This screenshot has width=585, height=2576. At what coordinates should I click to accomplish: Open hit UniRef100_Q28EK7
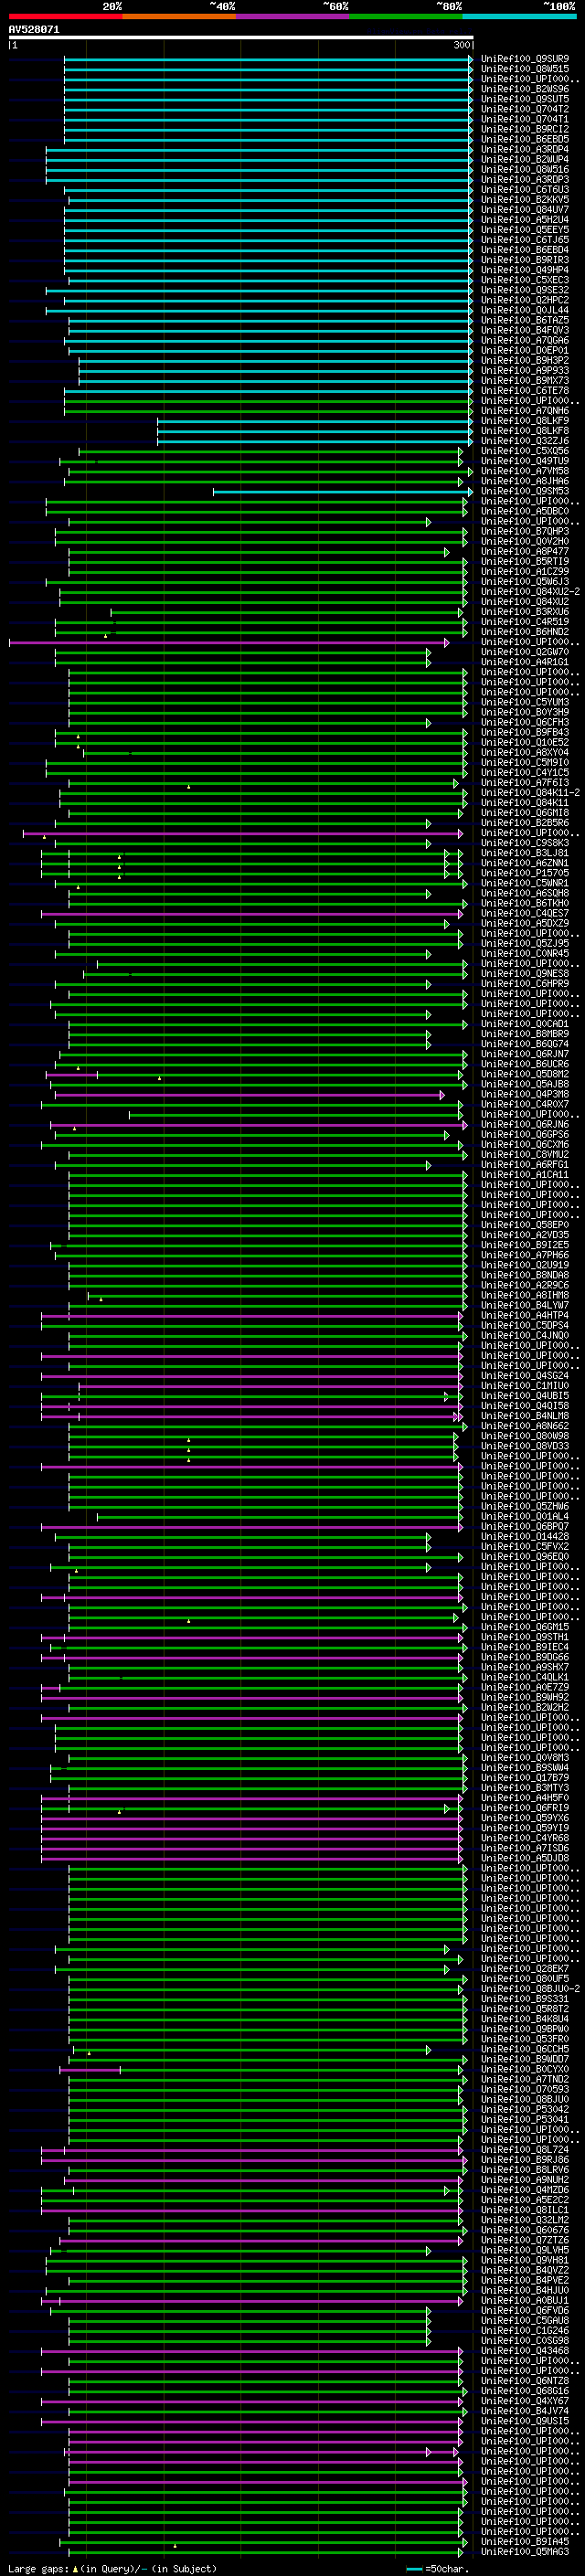pos(525,1968)
